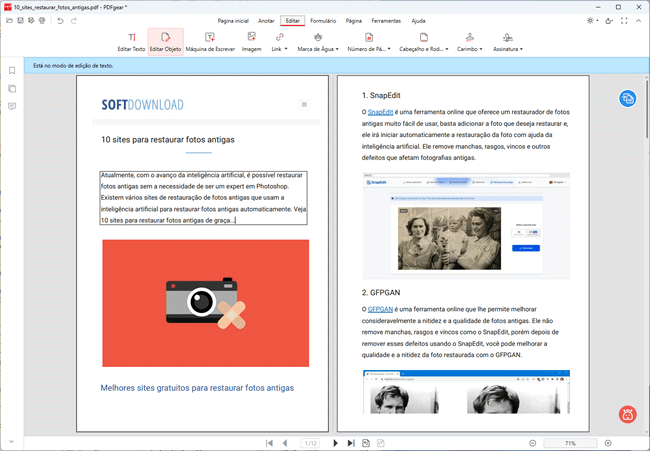This screenshot has height=451, width=650.
Task: Go to the first page
Action: 269,443
